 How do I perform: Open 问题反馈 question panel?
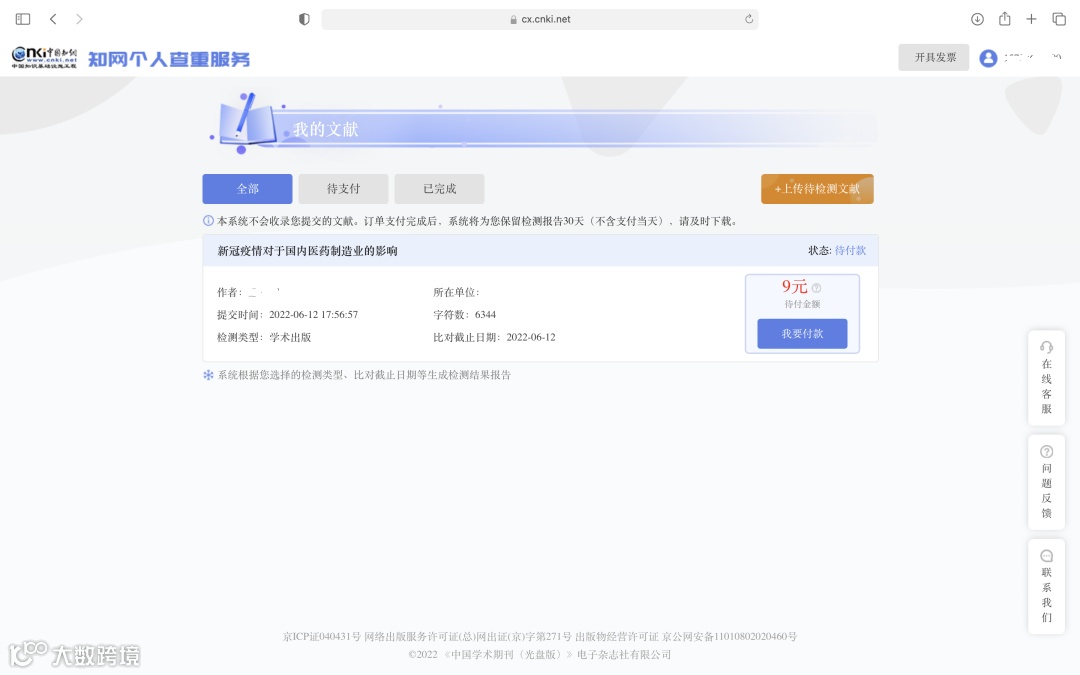1046,482
